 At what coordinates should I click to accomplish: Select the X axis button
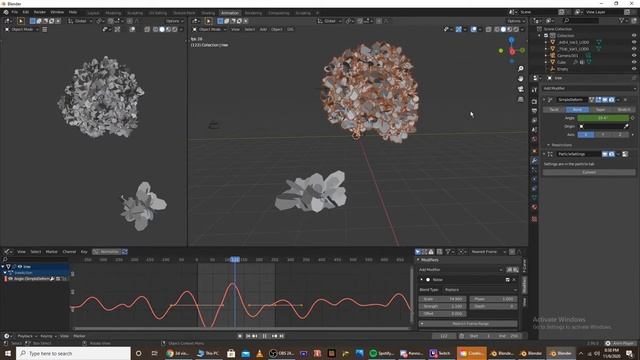585,135
